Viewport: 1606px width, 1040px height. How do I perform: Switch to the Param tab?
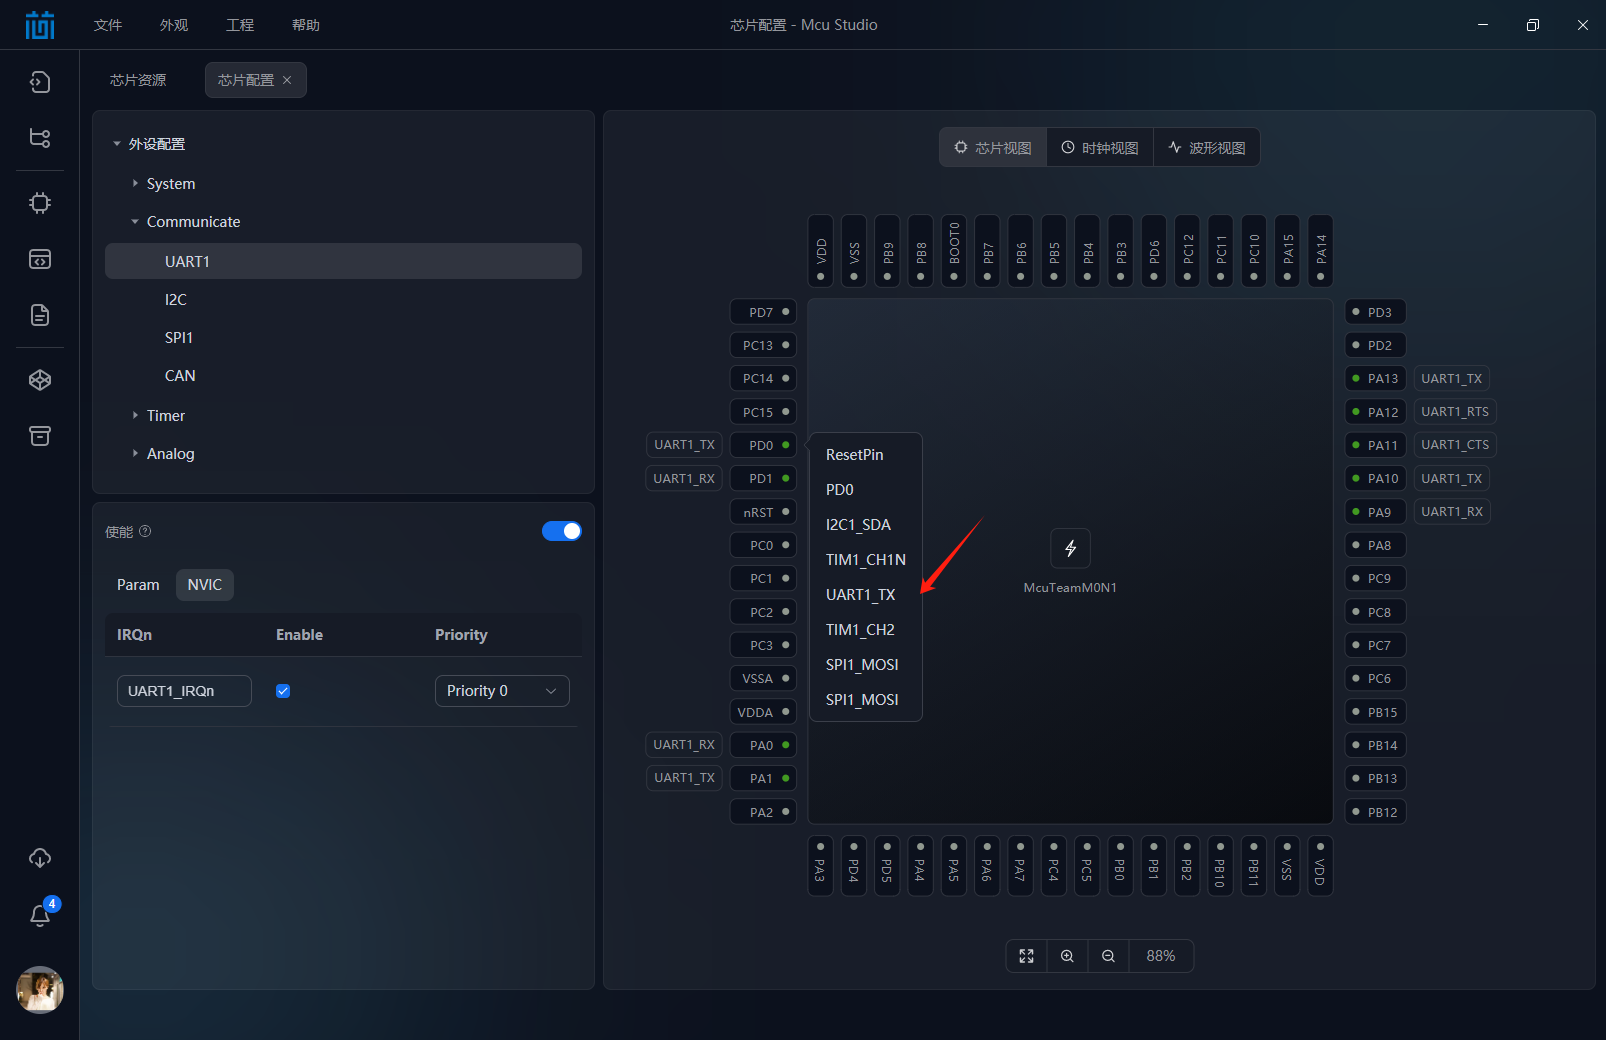(x=138, y=584)
